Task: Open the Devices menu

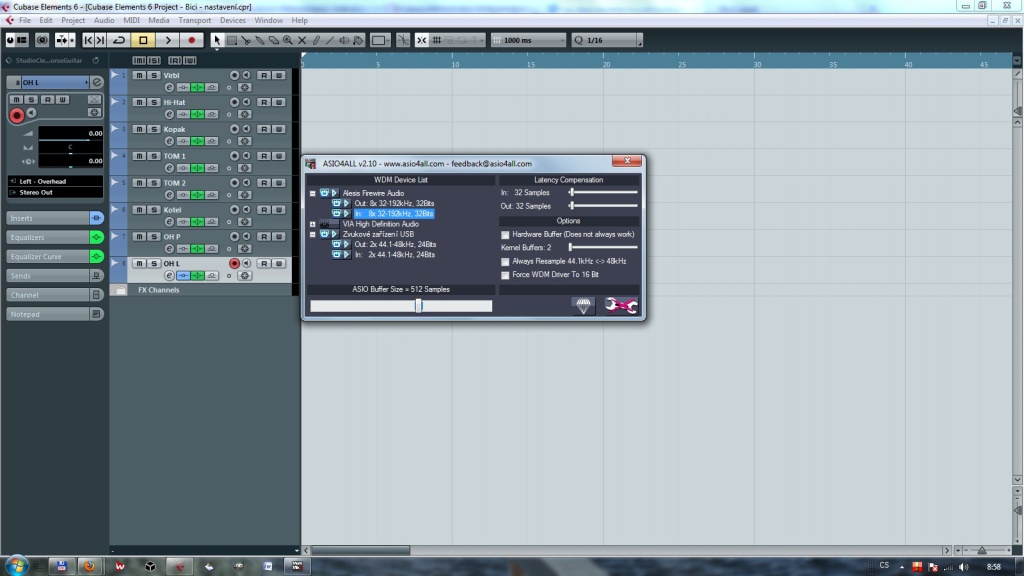Action: (232, 20)
